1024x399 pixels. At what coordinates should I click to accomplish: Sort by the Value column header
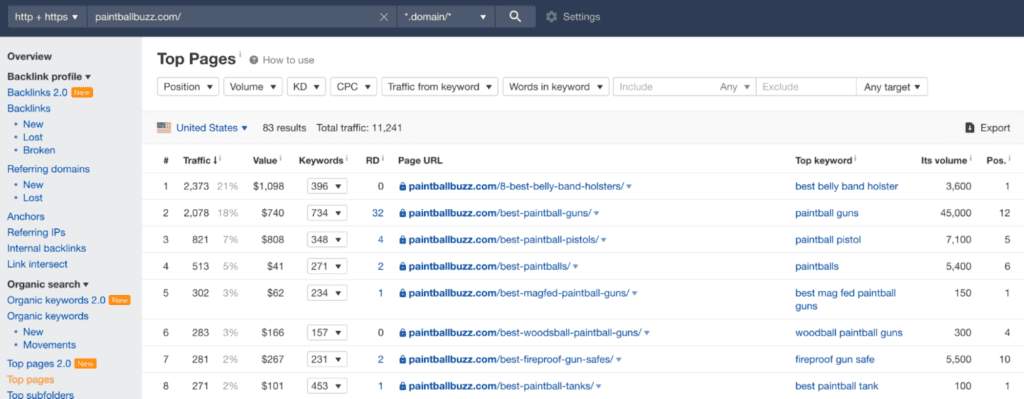pos(265,160)
